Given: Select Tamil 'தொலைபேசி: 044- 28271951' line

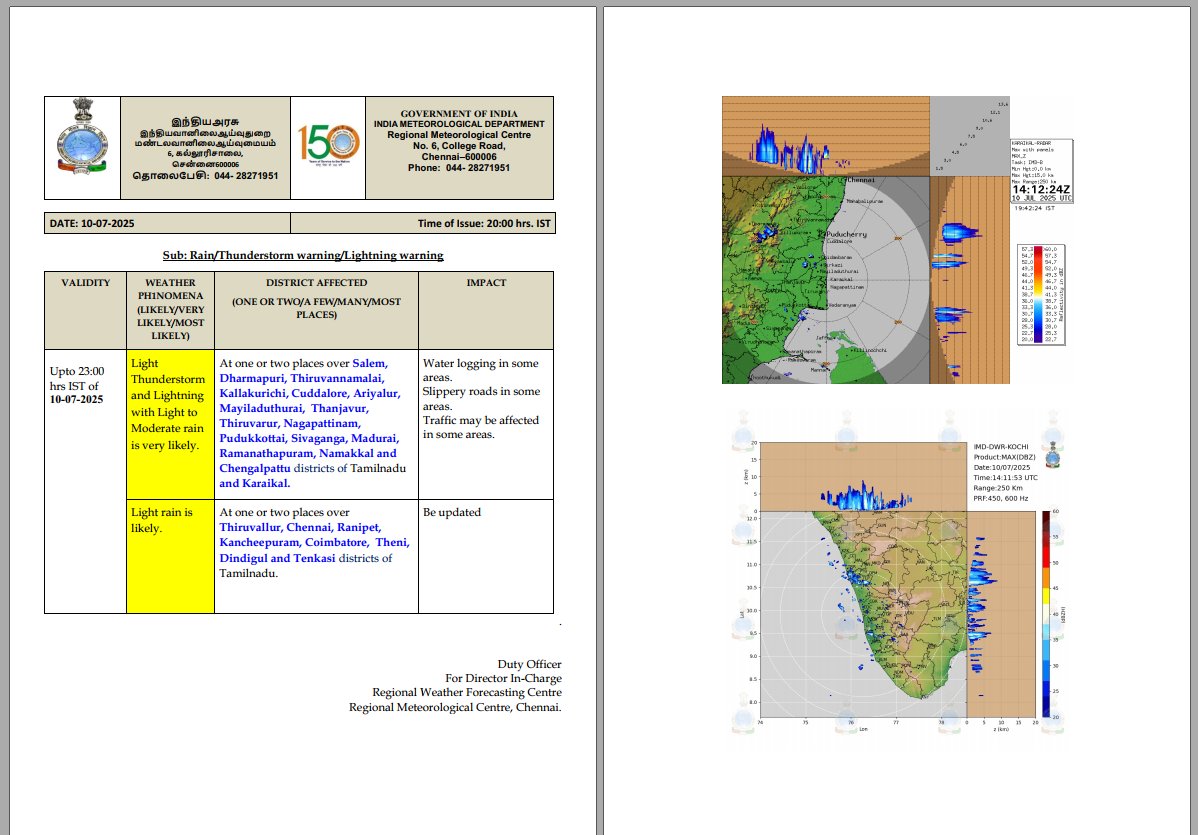Looking at the screenshot, I should pos(205,176).
